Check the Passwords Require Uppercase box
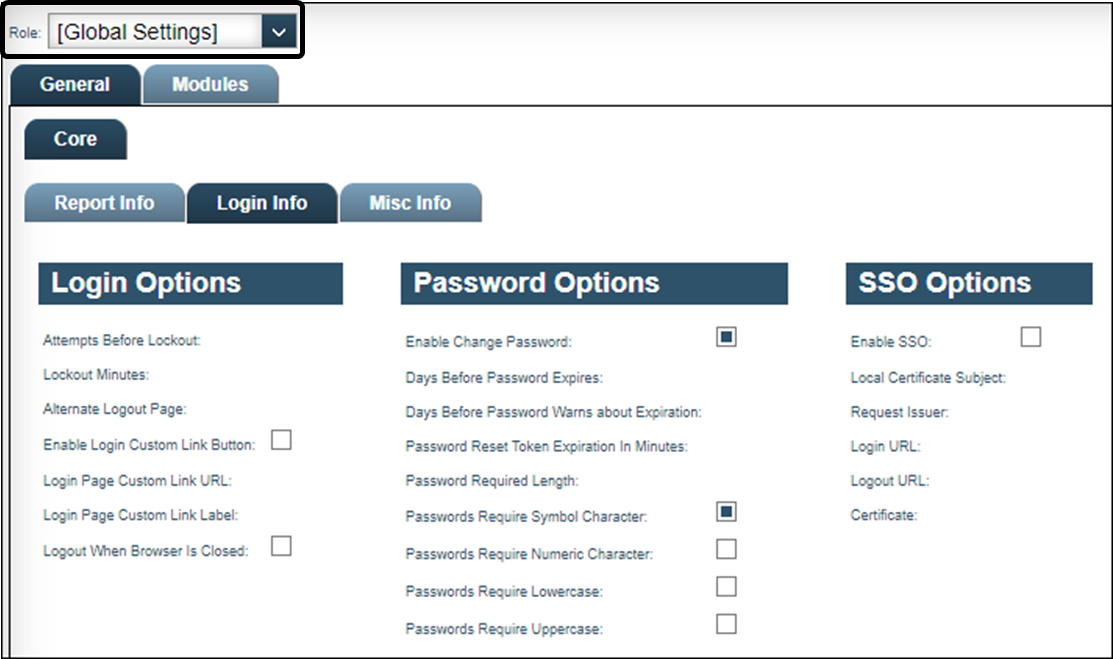The height and width of the screenshot is (659, 1113). pos(726,624)
